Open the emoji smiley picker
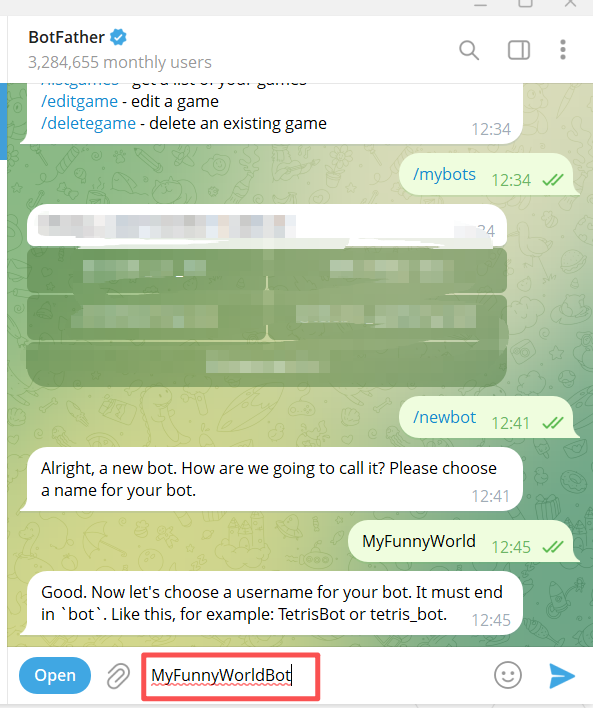This screenshot has width=593, height=708. (x=508, y=675)
